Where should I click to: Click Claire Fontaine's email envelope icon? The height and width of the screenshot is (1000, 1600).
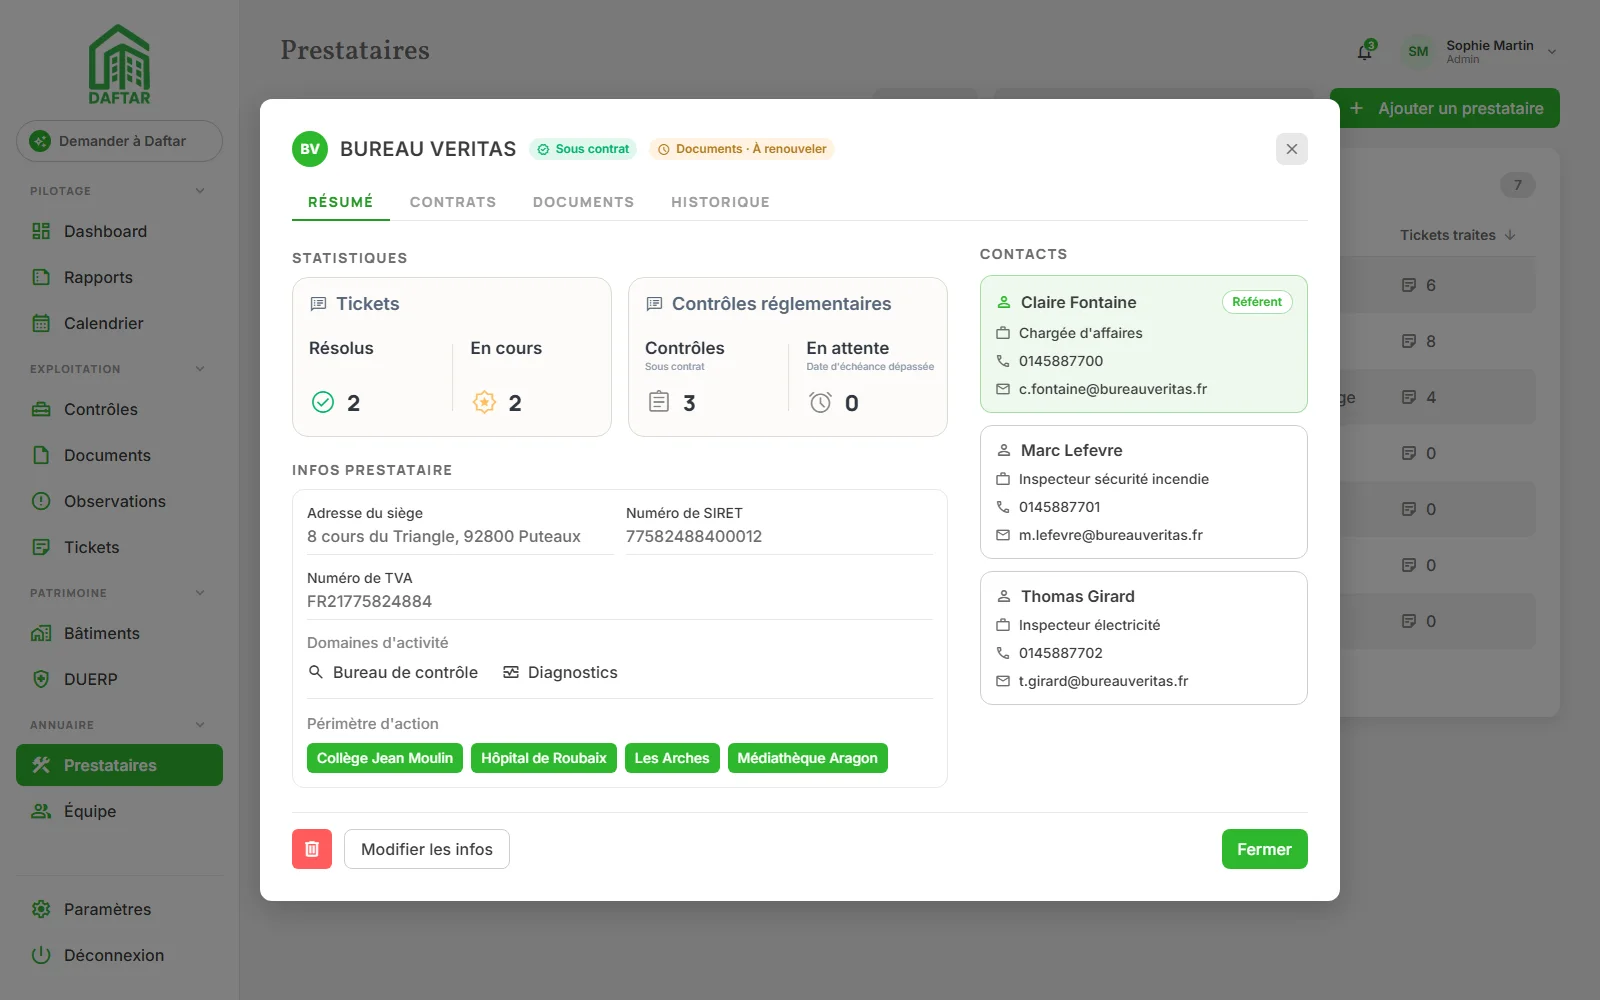coord(1003,389)
